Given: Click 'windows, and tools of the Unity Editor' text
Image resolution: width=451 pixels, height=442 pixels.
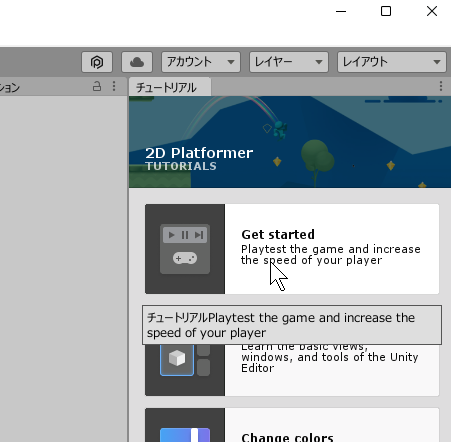Looking at the screenshot, I should point(329,362).
